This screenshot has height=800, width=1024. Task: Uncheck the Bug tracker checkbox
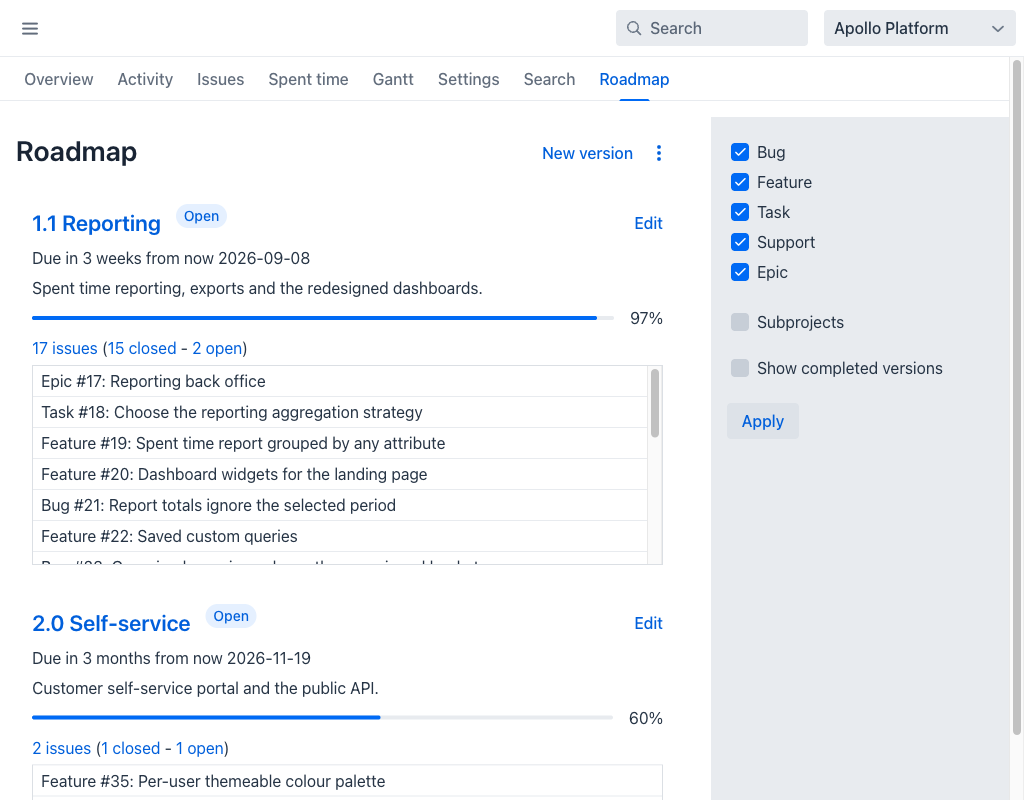pos(740,152)
